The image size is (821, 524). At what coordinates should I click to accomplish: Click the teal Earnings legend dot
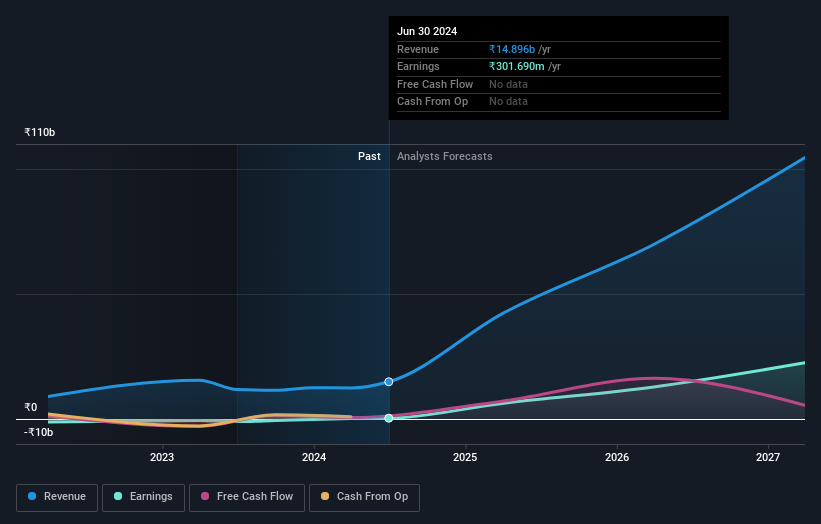coord(118,496)
